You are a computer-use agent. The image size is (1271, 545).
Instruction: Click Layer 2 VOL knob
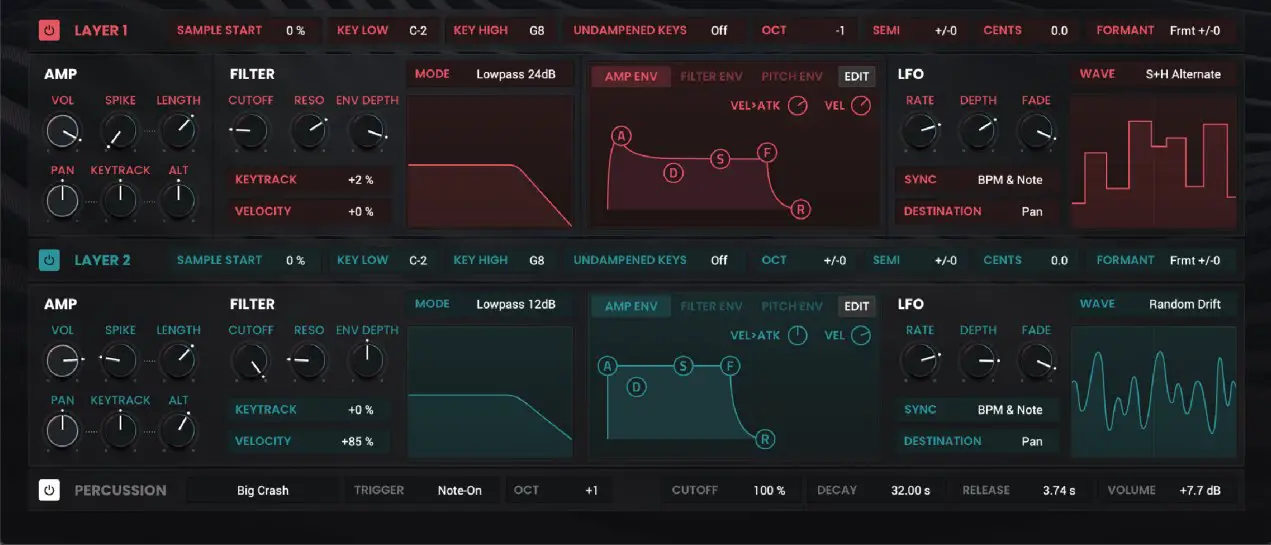click(62, 360)
